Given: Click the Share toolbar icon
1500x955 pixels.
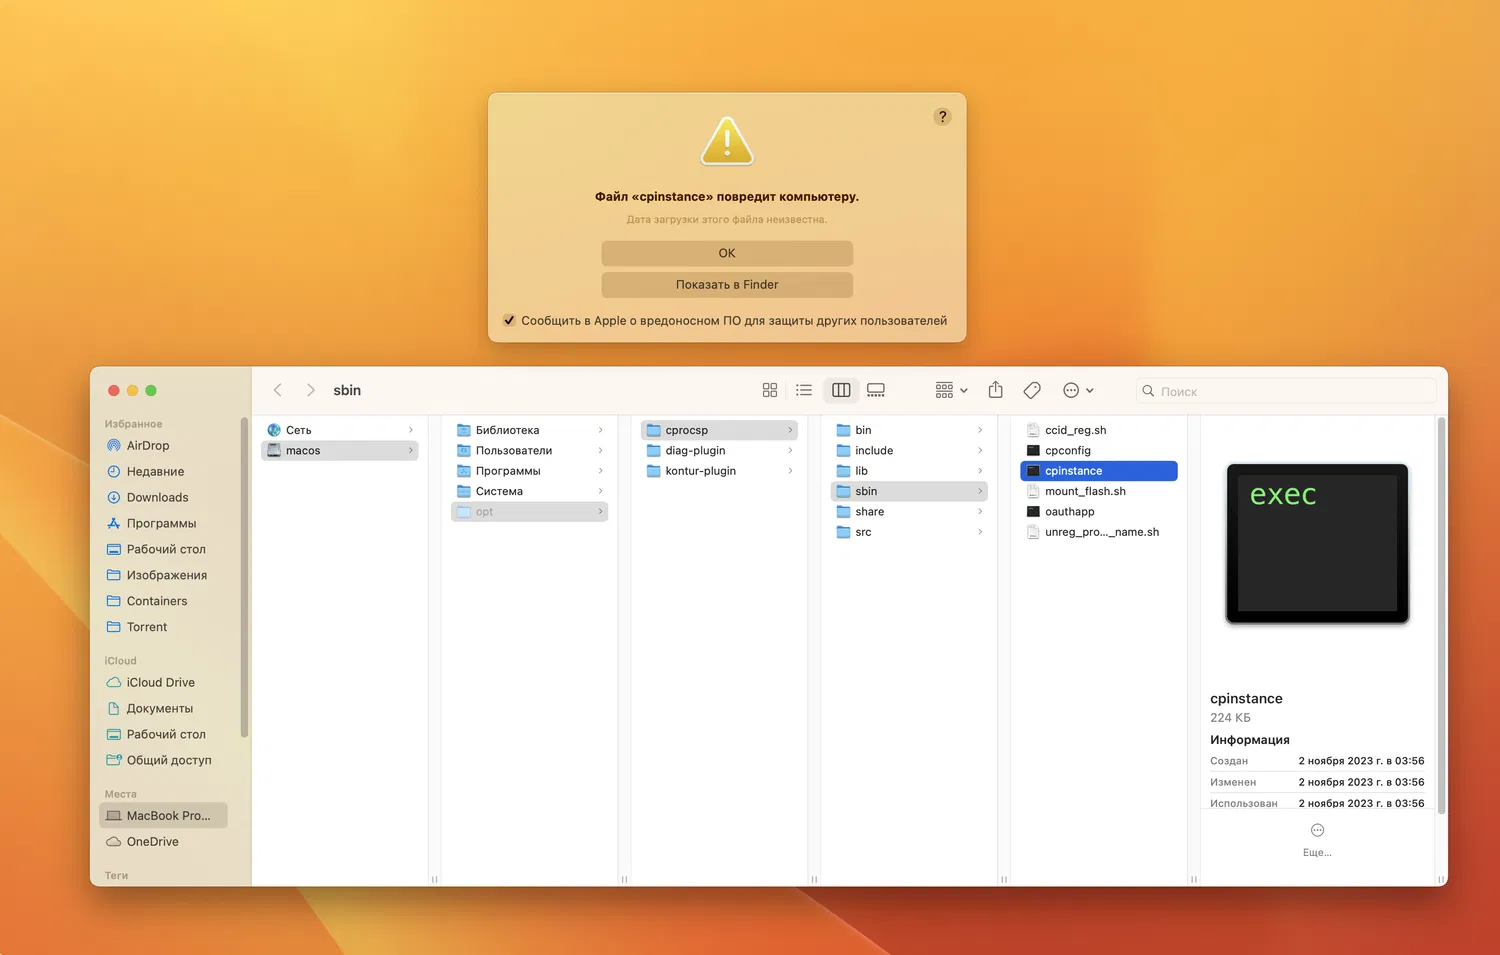Looking at the screenshot, I should [x=996, y=390].
